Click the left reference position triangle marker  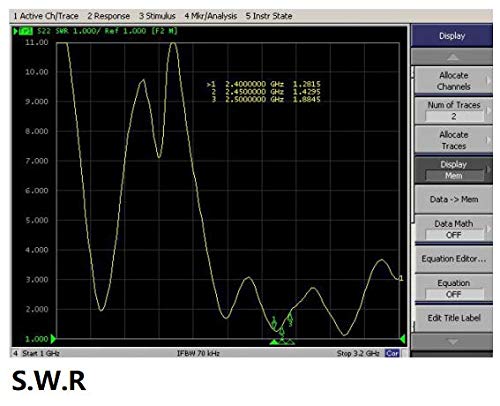[53, 339]
